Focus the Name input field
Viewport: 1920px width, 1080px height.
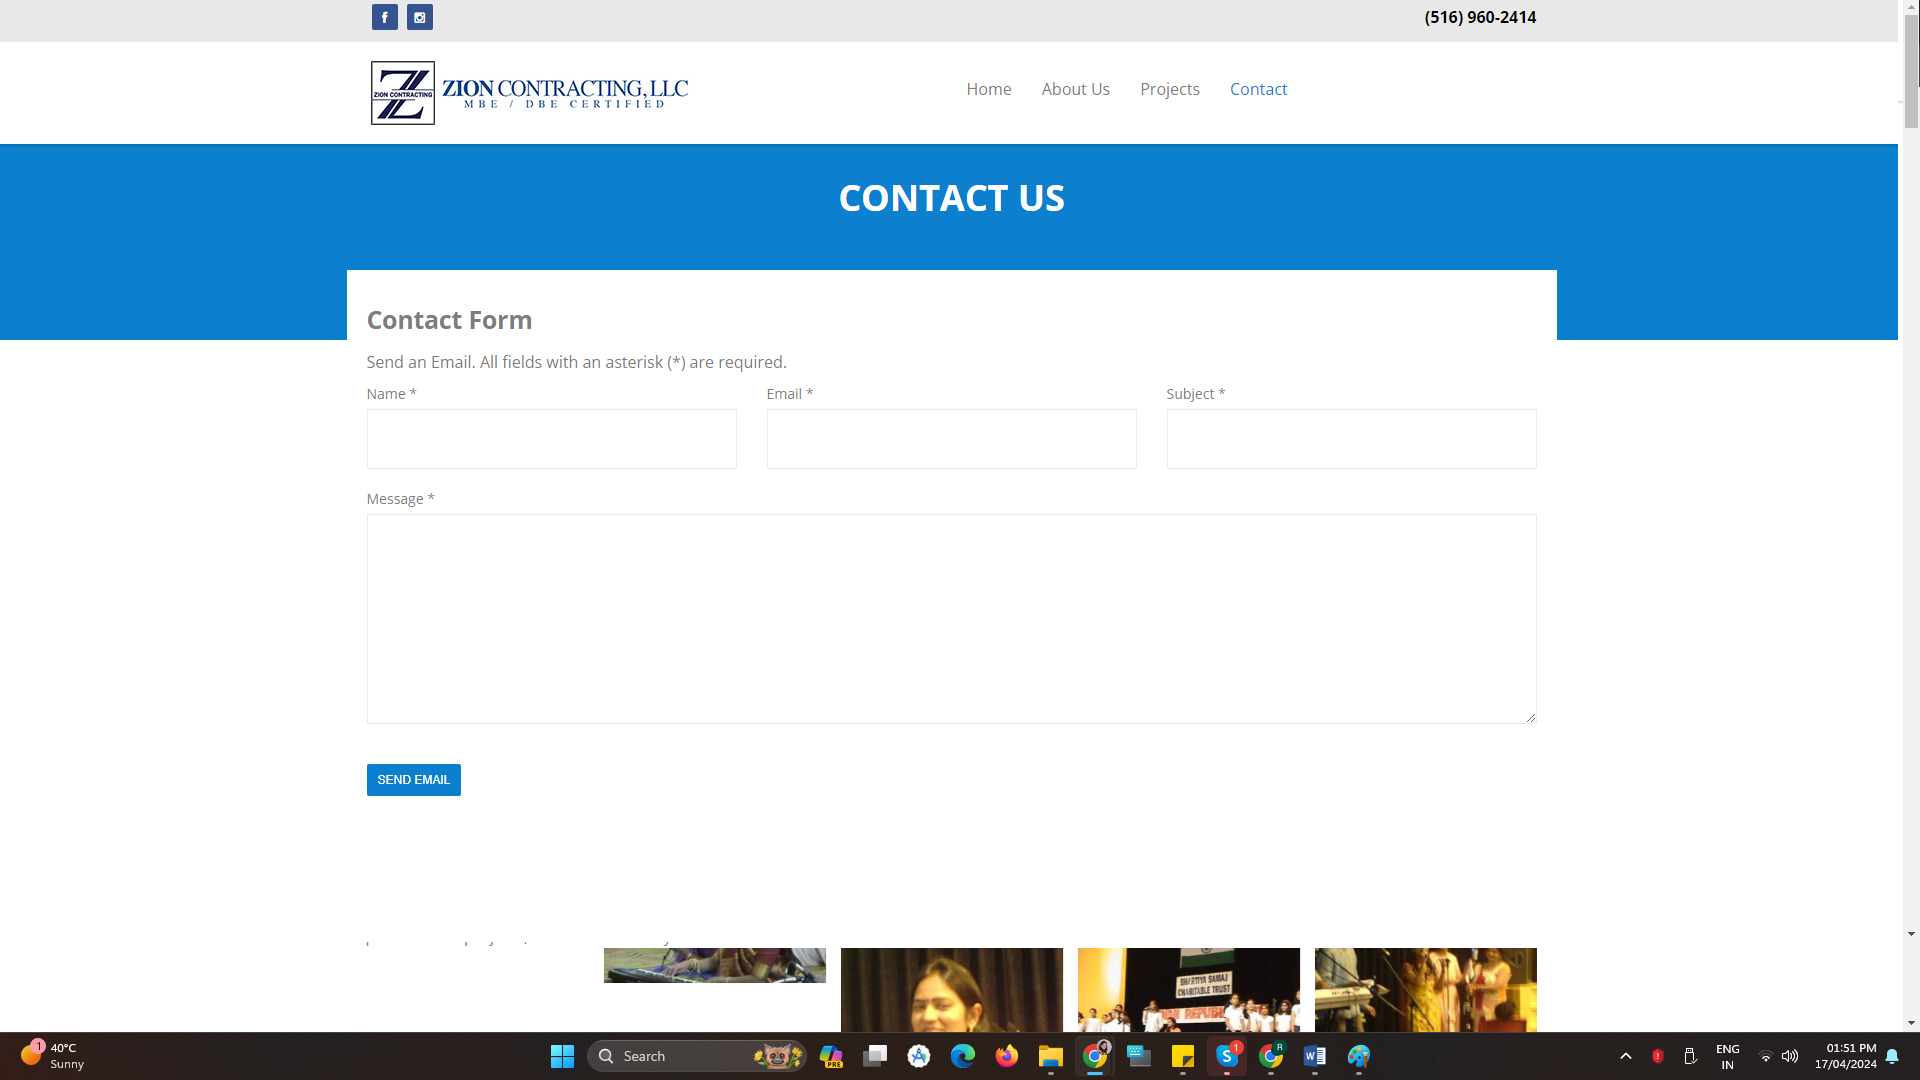pos(551,439)
